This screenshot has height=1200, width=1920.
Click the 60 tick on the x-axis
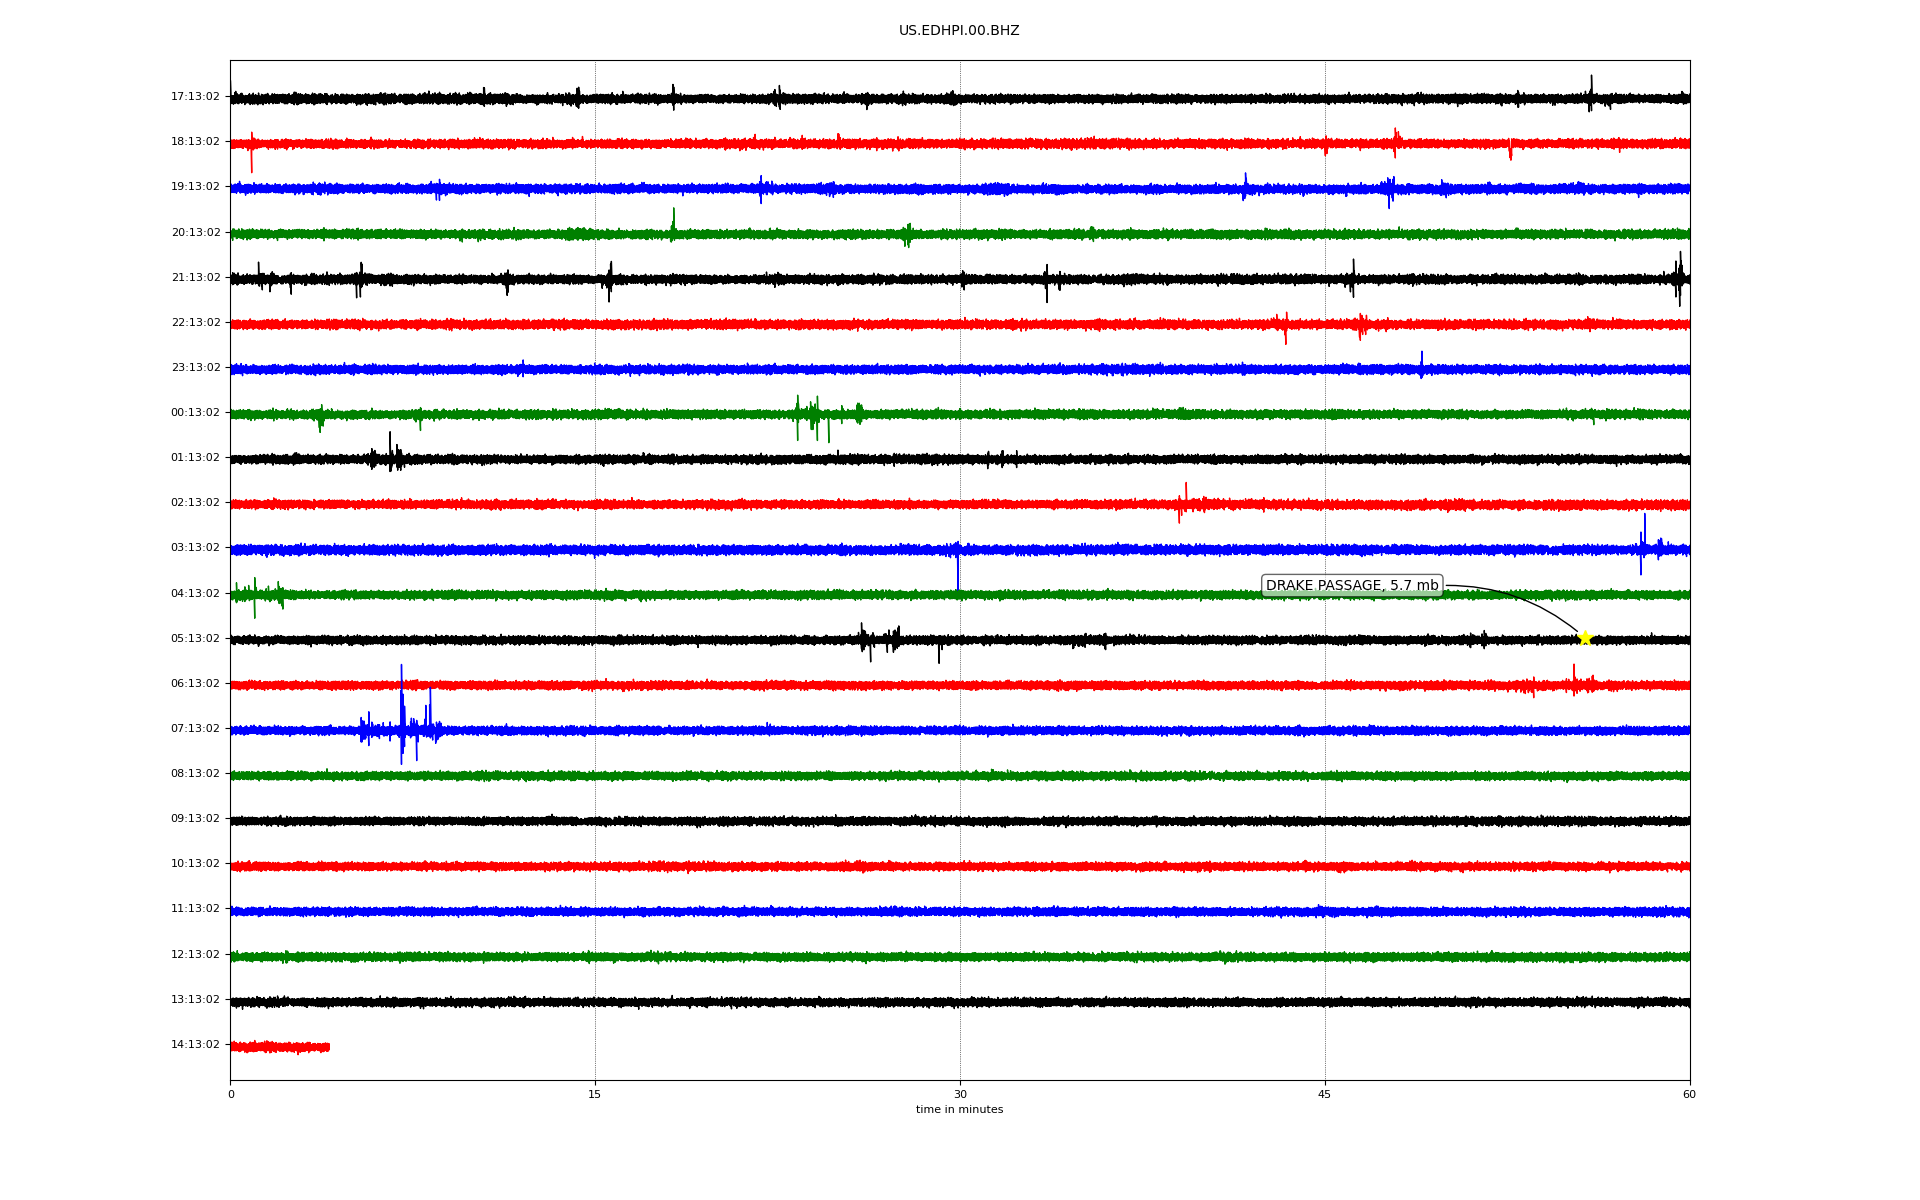[1689, 1095]
